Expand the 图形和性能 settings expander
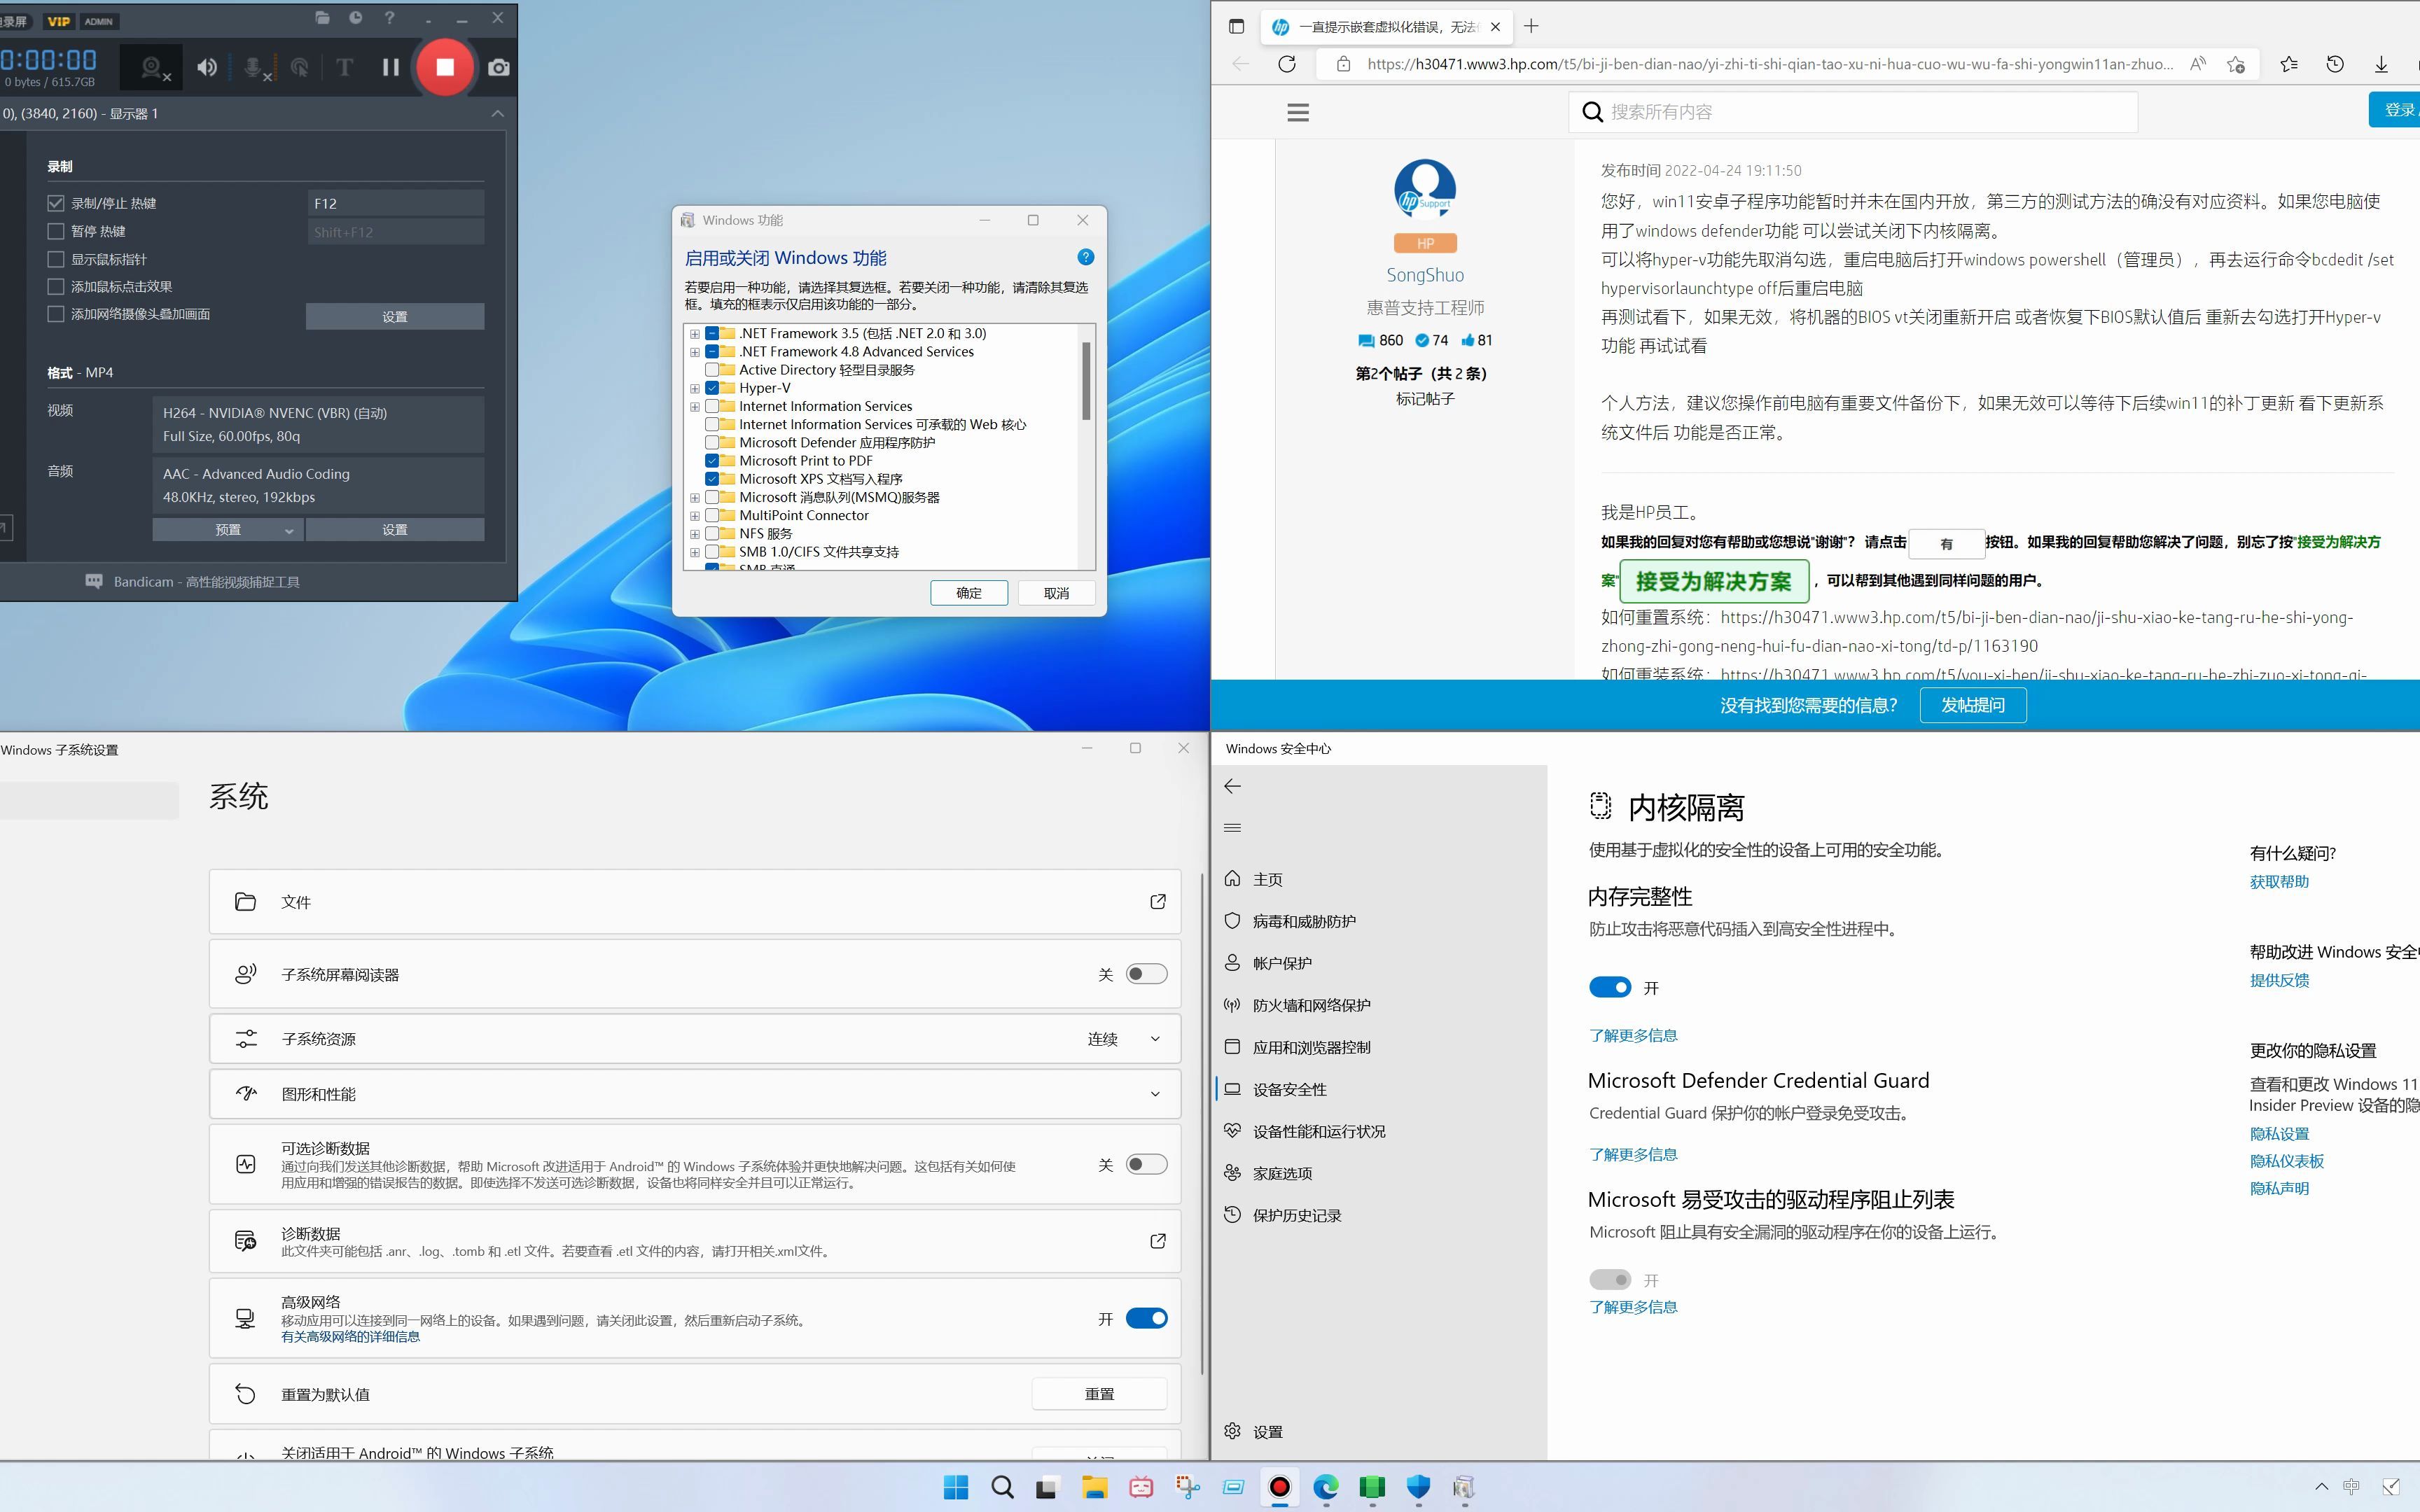 pyautogui.click(x=697, y=1092)
